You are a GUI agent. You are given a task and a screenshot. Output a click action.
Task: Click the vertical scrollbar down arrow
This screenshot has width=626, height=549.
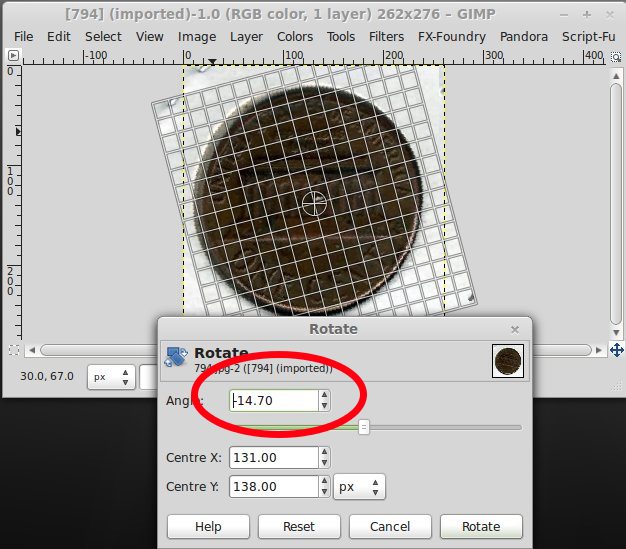[616, 332]
